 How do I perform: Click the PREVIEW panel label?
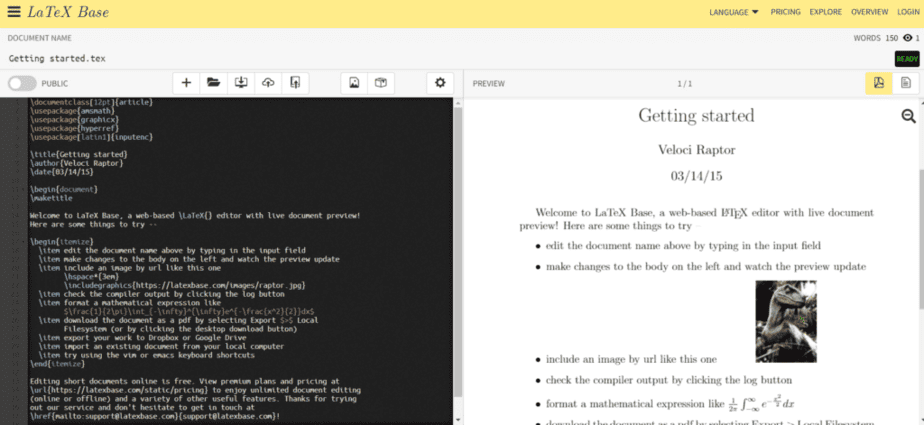click(x=489, y=84)
